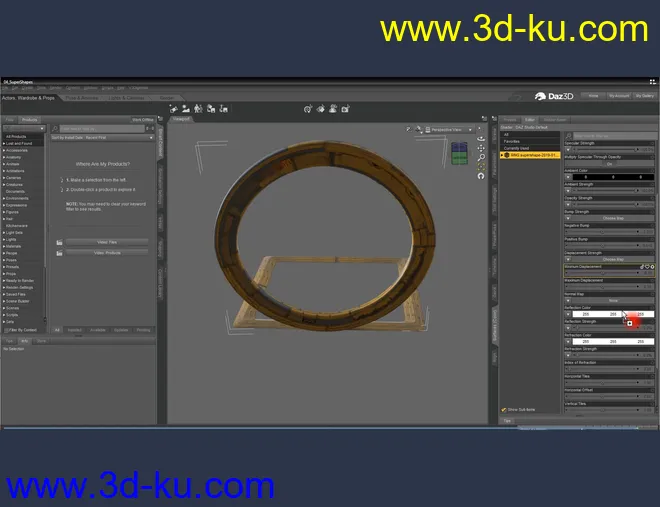The height and width of the screenshot is (507, 660).
Task: Click the pan viewport control icon
Action: [481, 148]
